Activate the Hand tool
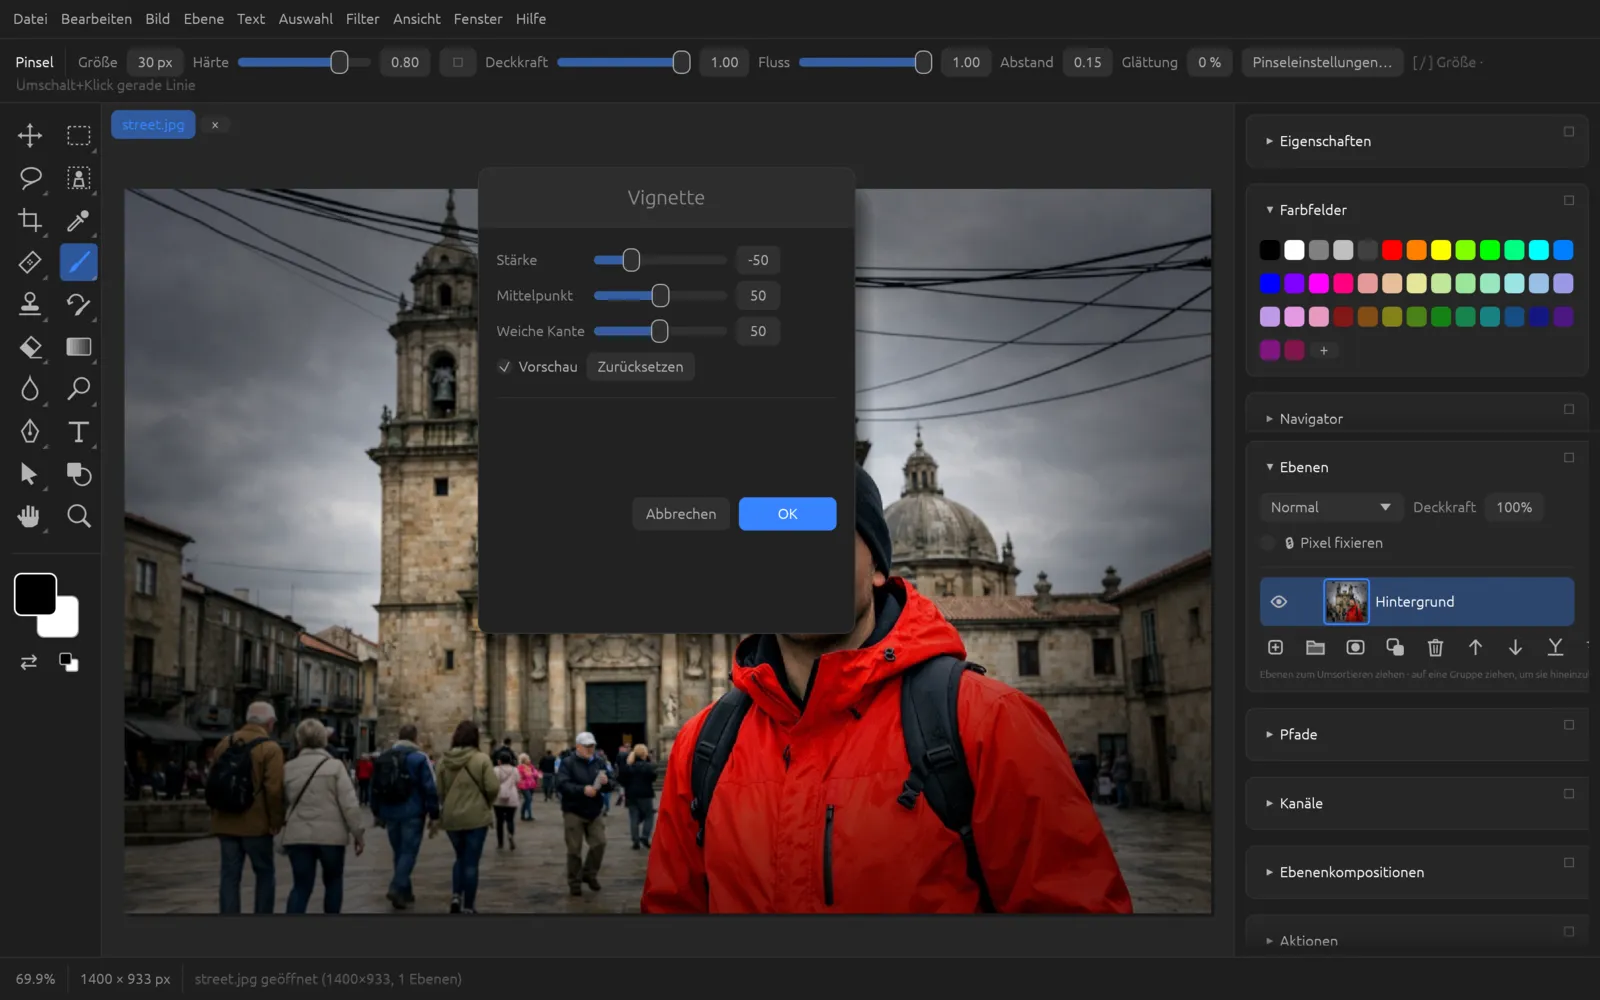 point(30,516)
